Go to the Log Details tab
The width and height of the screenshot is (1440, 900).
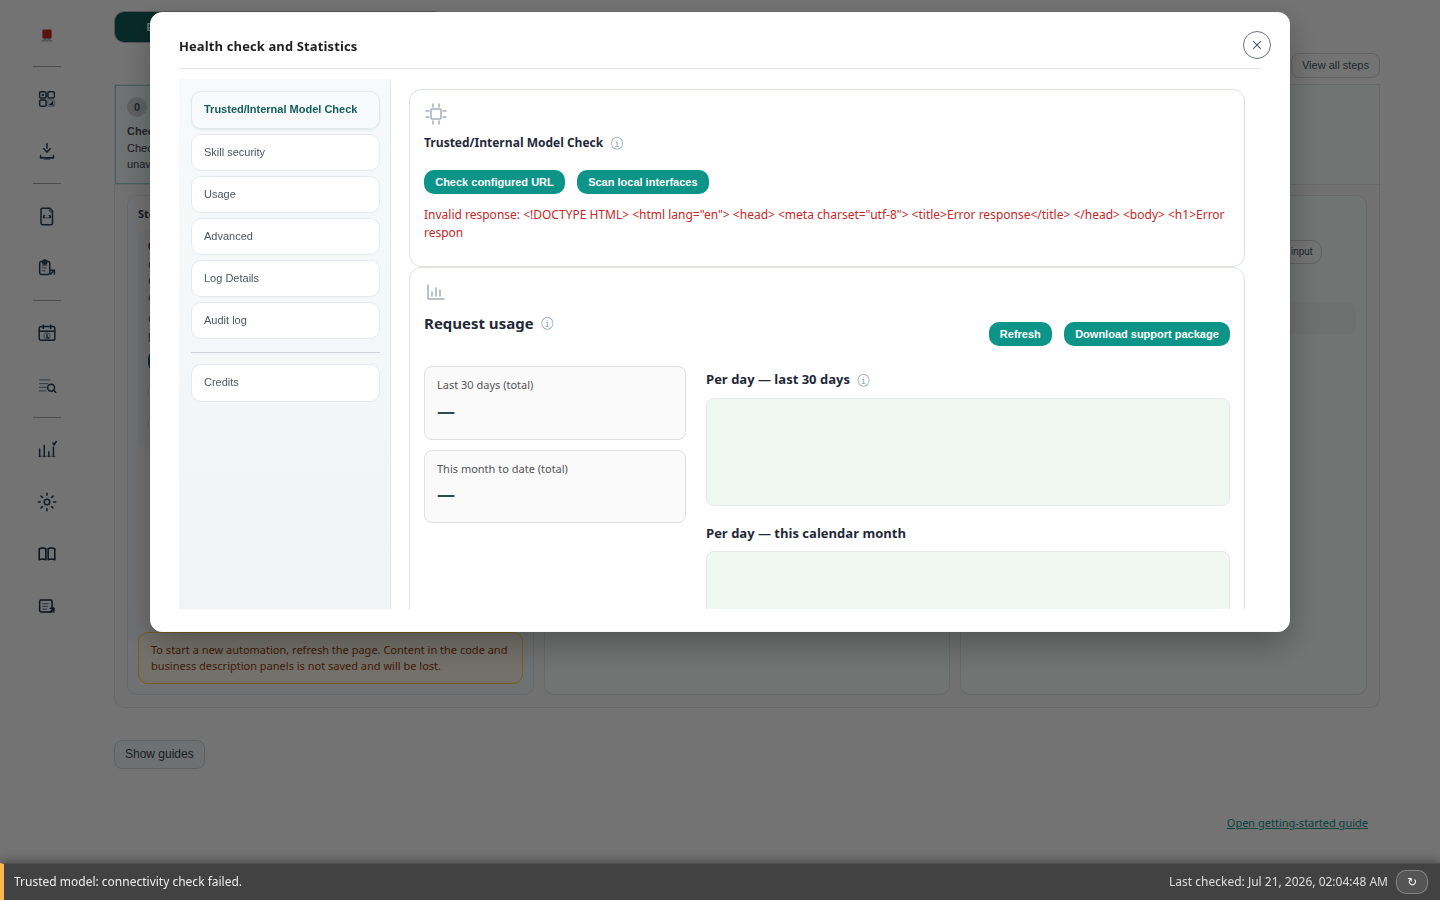(x=285, y=278)
